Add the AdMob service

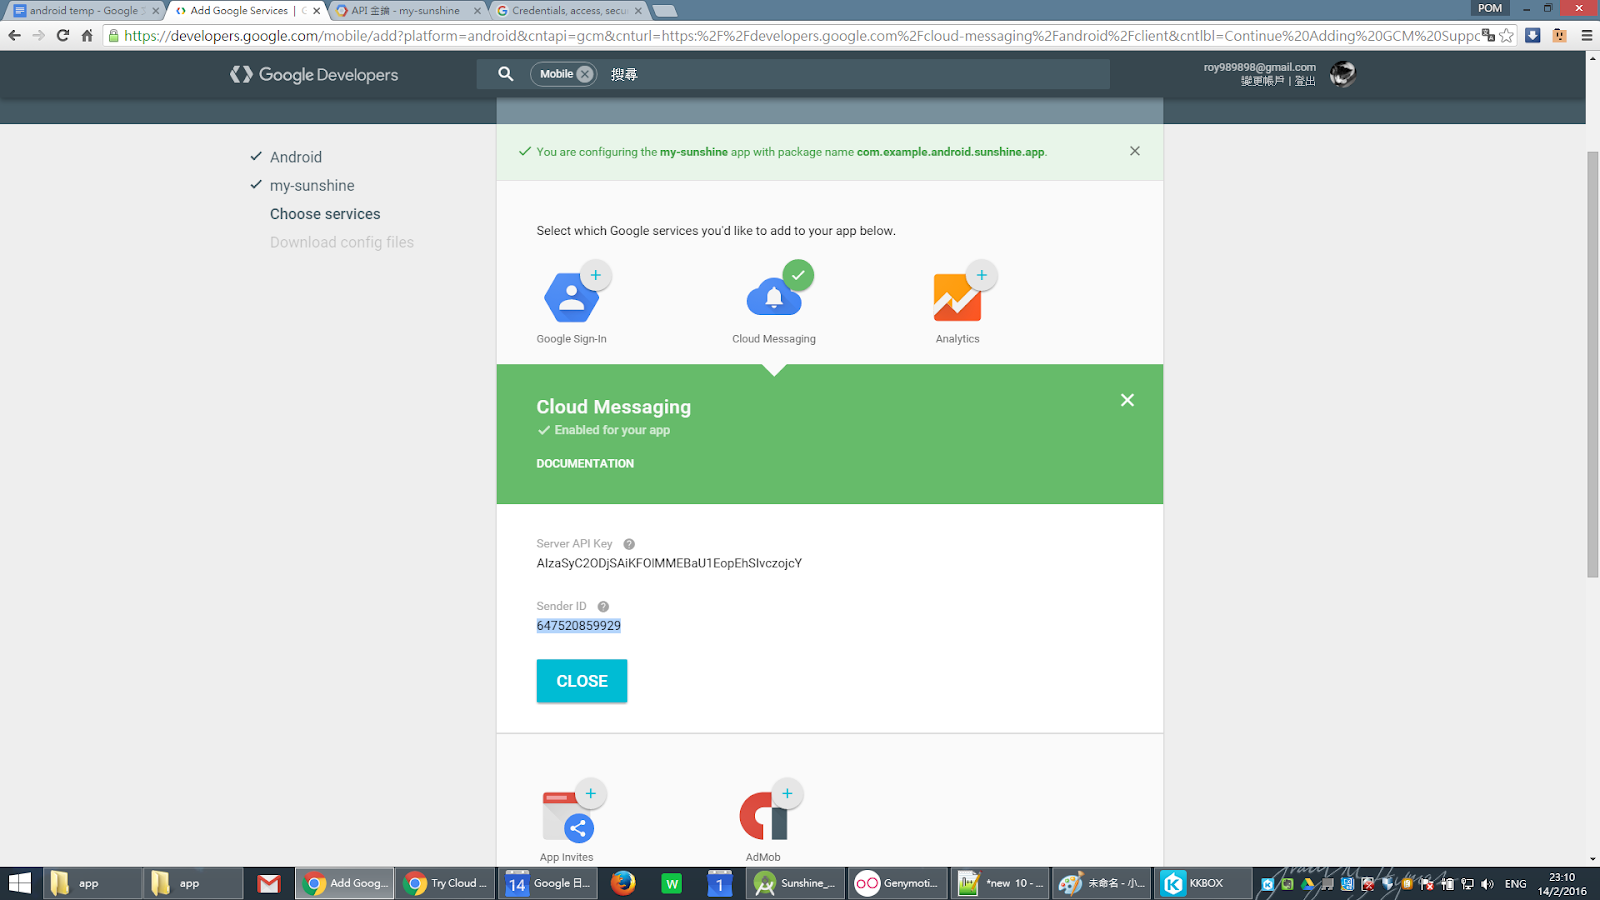click(x=787, y=793)
